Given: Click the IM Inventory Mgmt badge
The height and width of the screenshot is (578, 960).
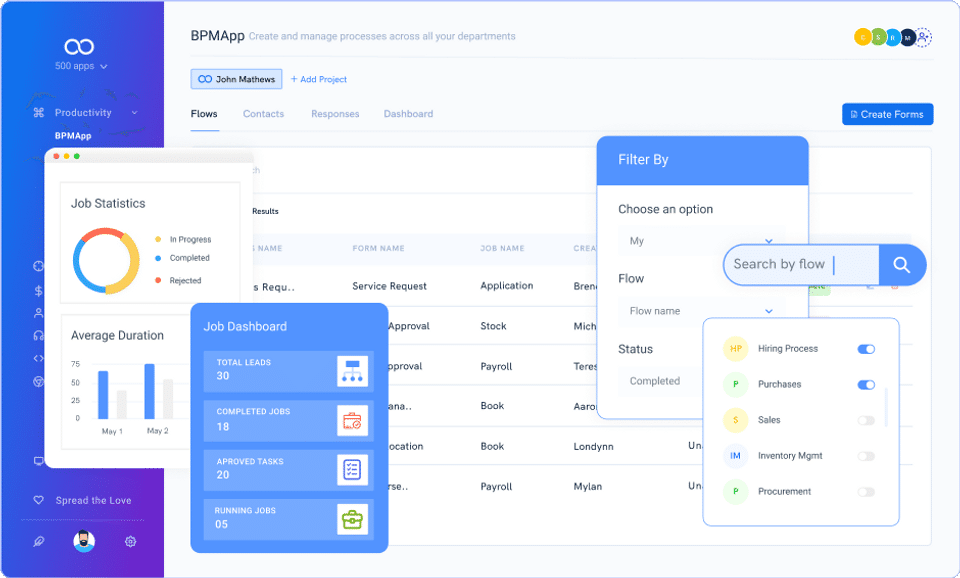Looking at the screenshot, I should tap(736, 456).
